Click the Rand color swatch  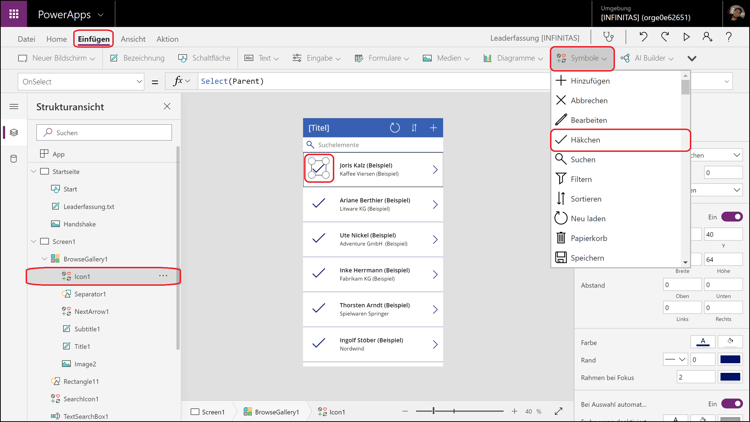(x=730, y=359)
